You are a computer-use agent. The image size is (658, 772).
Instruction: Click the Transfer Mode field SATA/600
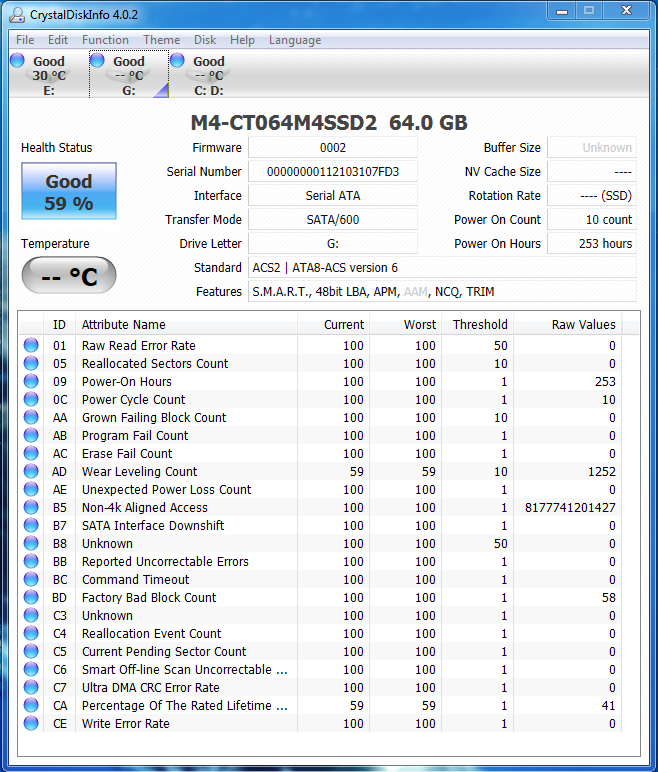pyautogui.click(x=333, y=220)
